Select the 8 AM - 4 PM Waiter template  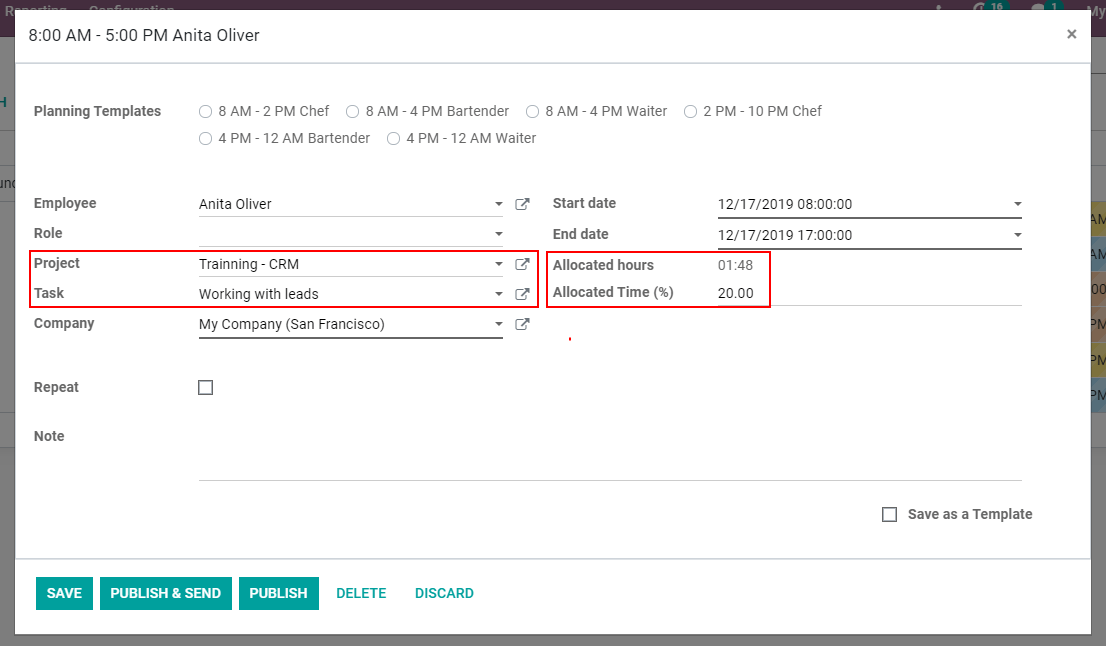pyautogui.click(x=533, y=111)
